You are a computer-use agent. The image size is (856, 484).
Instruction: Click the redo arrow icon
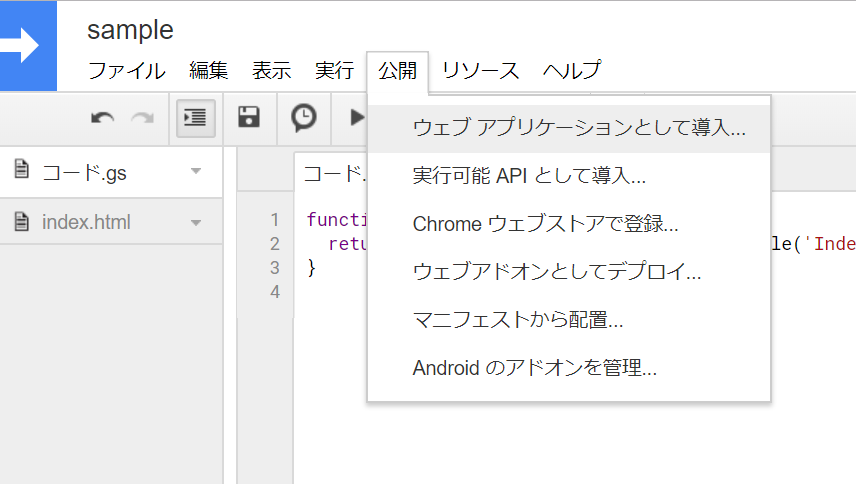pyautogui.click(x=142, y=118)
